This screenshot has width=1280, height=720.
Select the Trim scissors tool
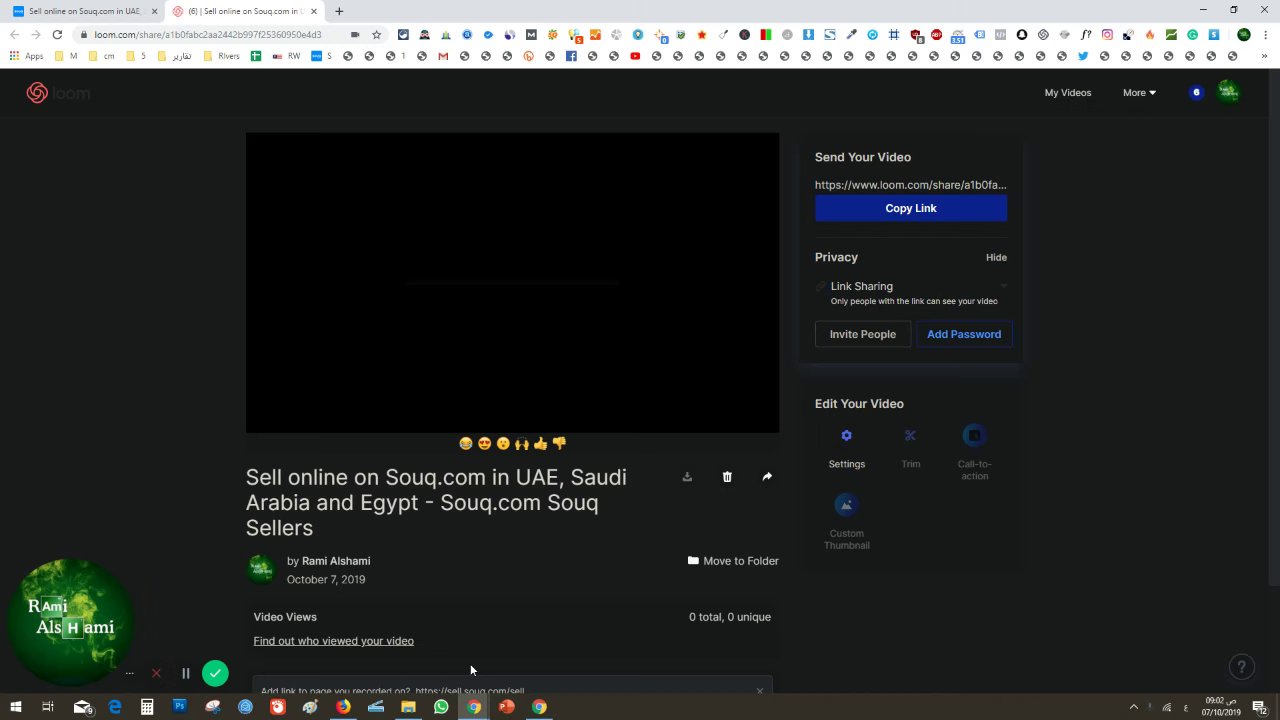click(910, 436)
